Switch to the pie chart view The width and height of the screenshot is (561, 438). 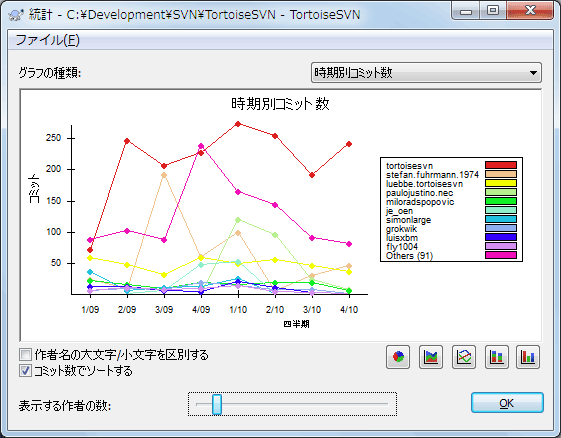[x=398, y=357]
